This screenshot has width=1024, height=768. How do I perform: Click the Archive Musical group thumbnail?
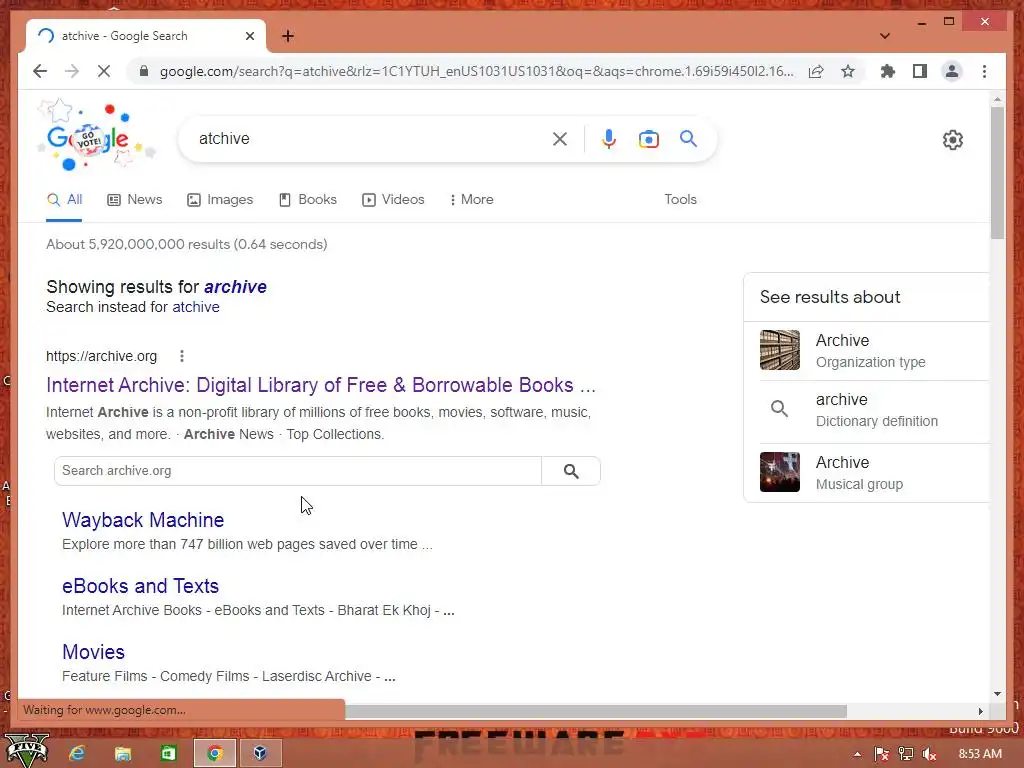[780, 472]
